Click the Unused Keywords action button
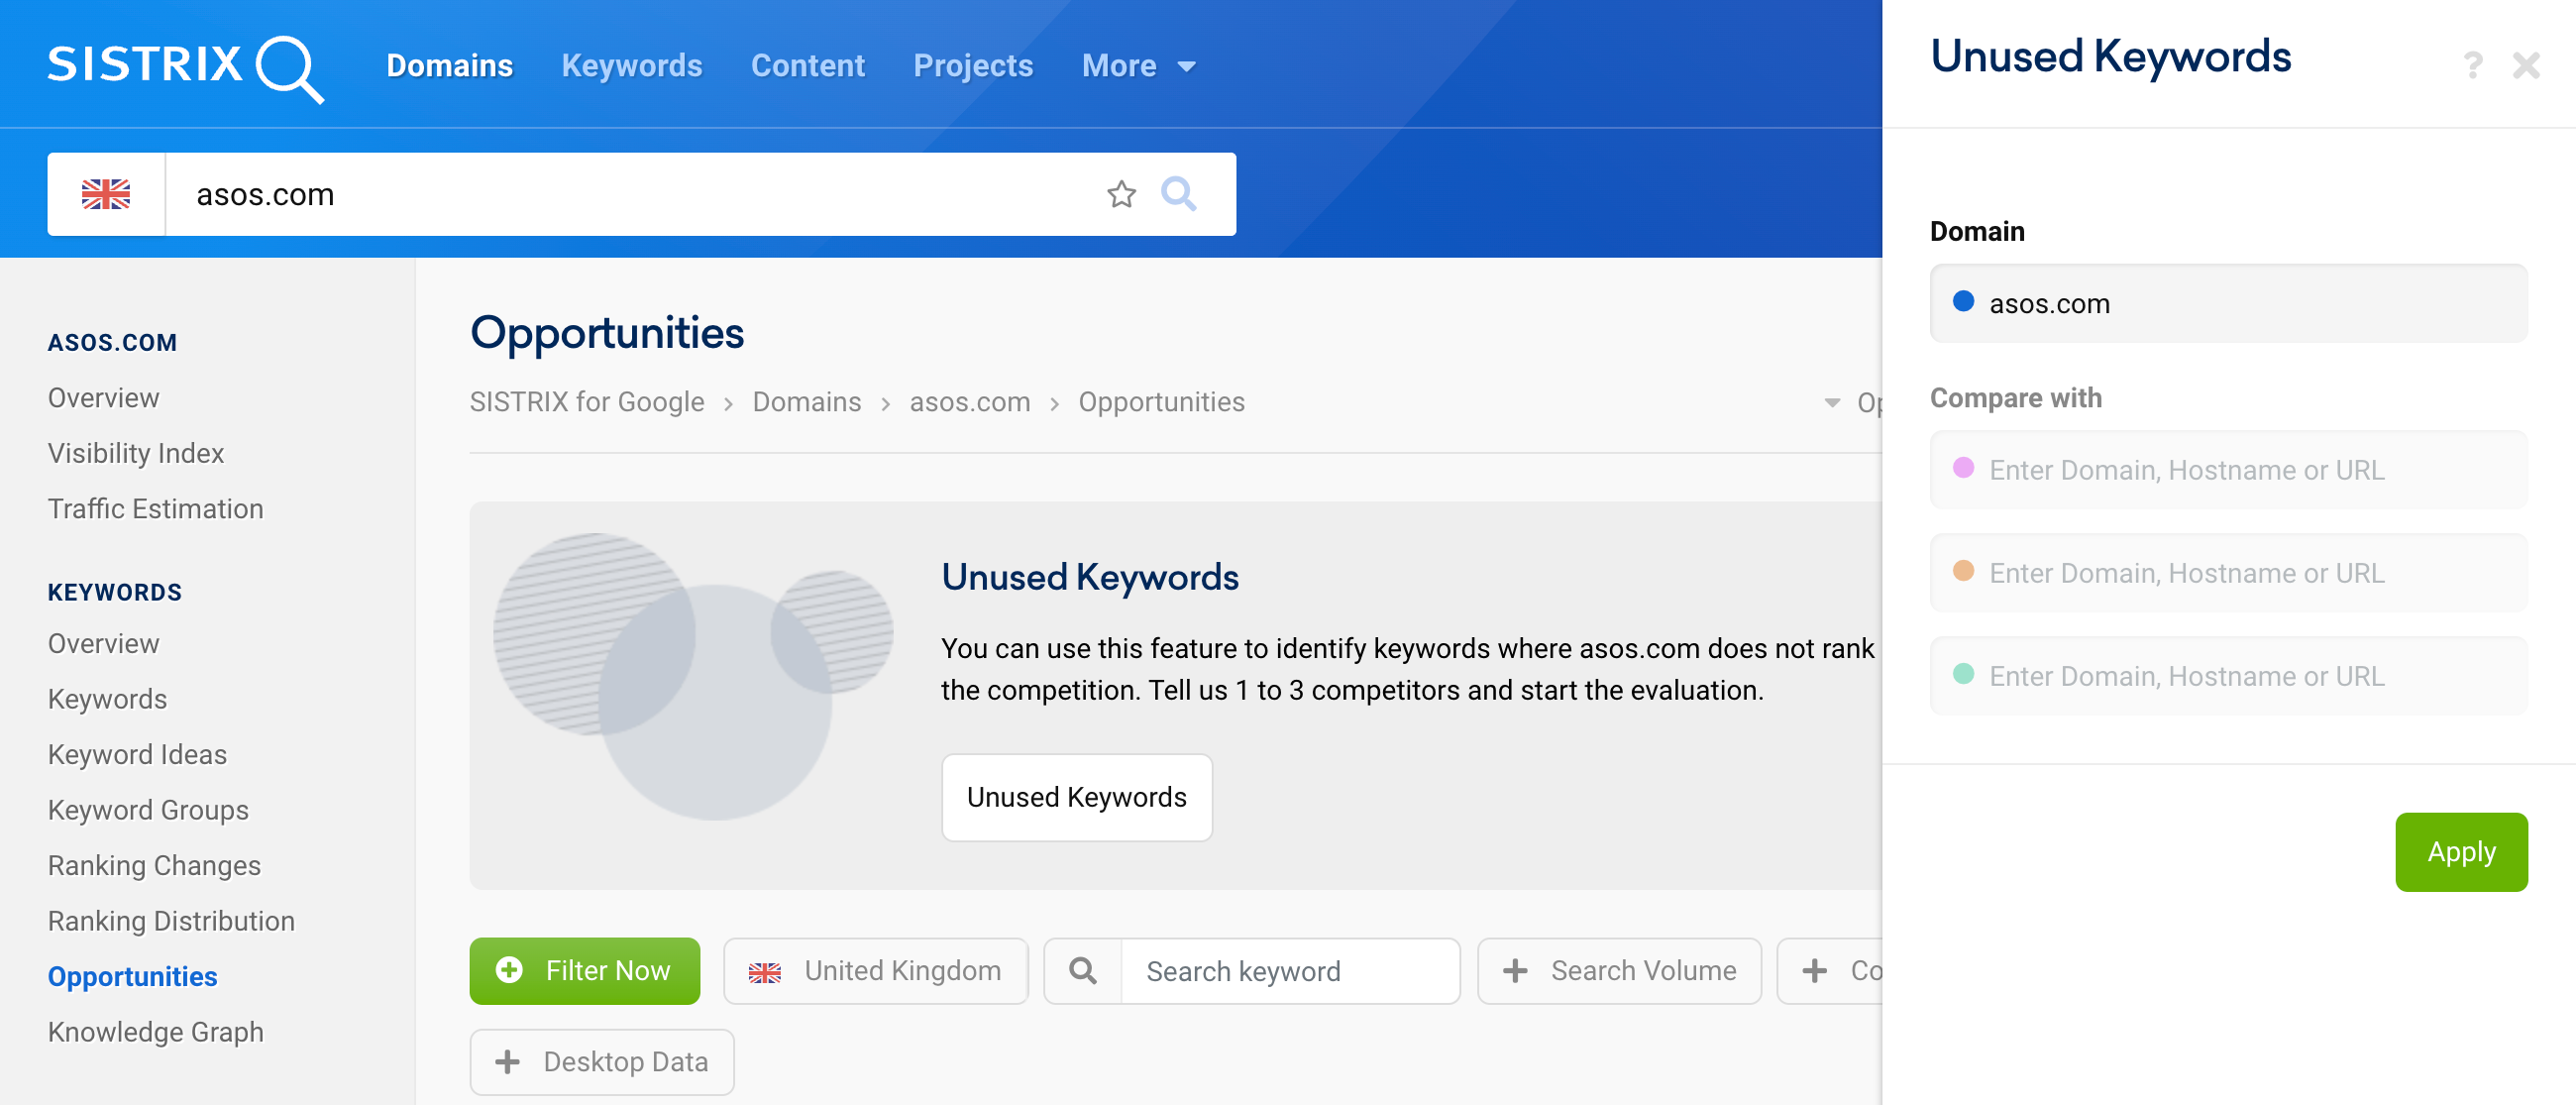This screenshot has width=2576, height=1105. pyautogui.click(x=1076, y=798)
